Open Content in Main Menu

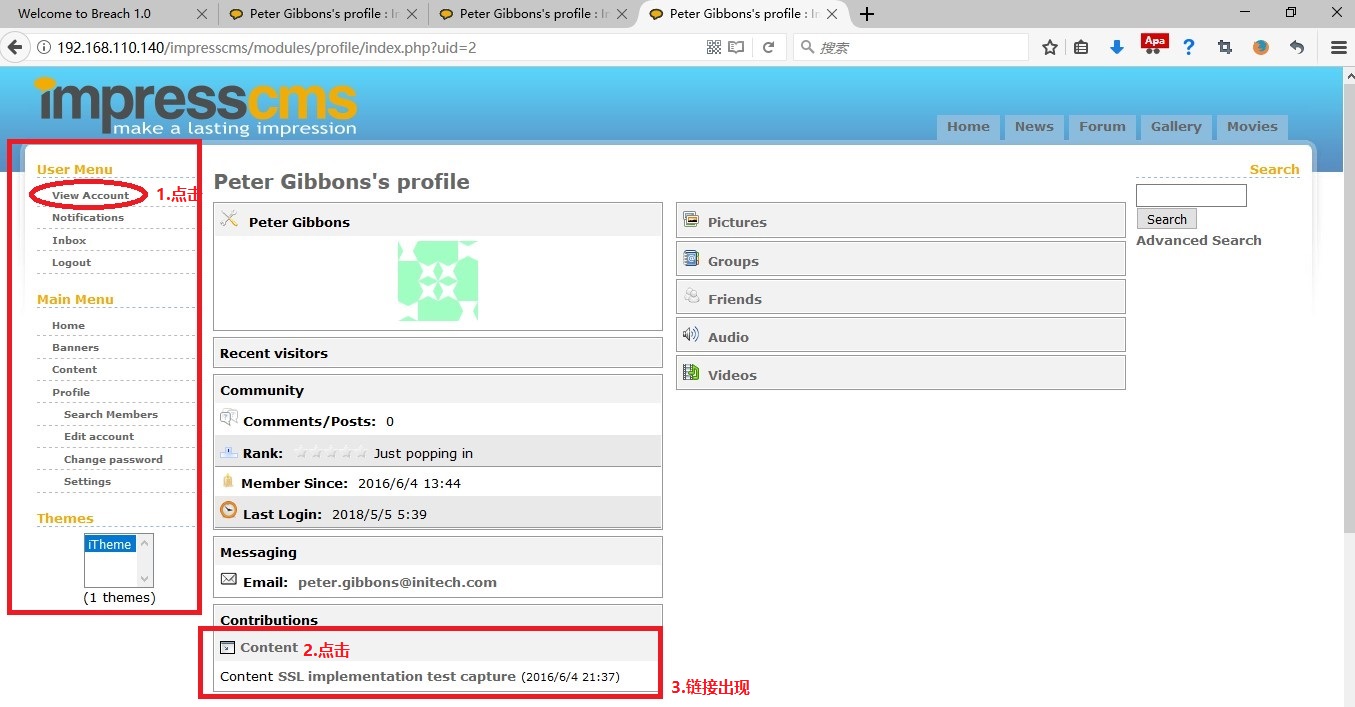point(74,369)
